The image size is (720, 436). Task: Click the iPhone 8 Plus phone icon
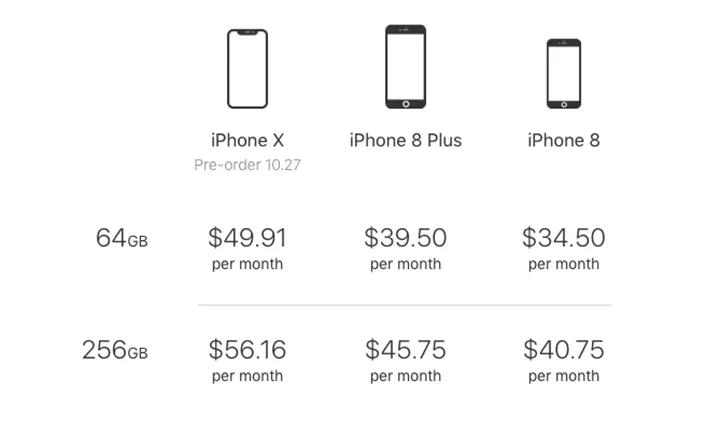[x=405, y=66]
